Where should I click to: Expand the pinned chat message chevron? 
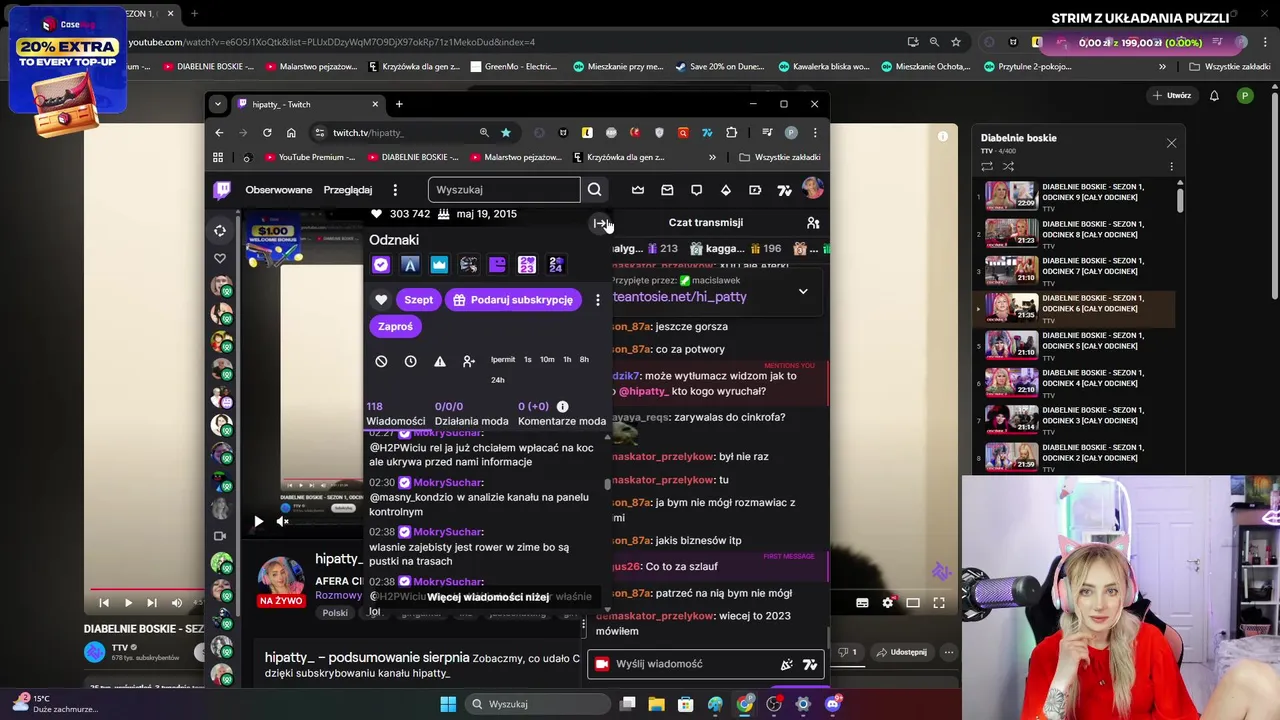(803, 292)
